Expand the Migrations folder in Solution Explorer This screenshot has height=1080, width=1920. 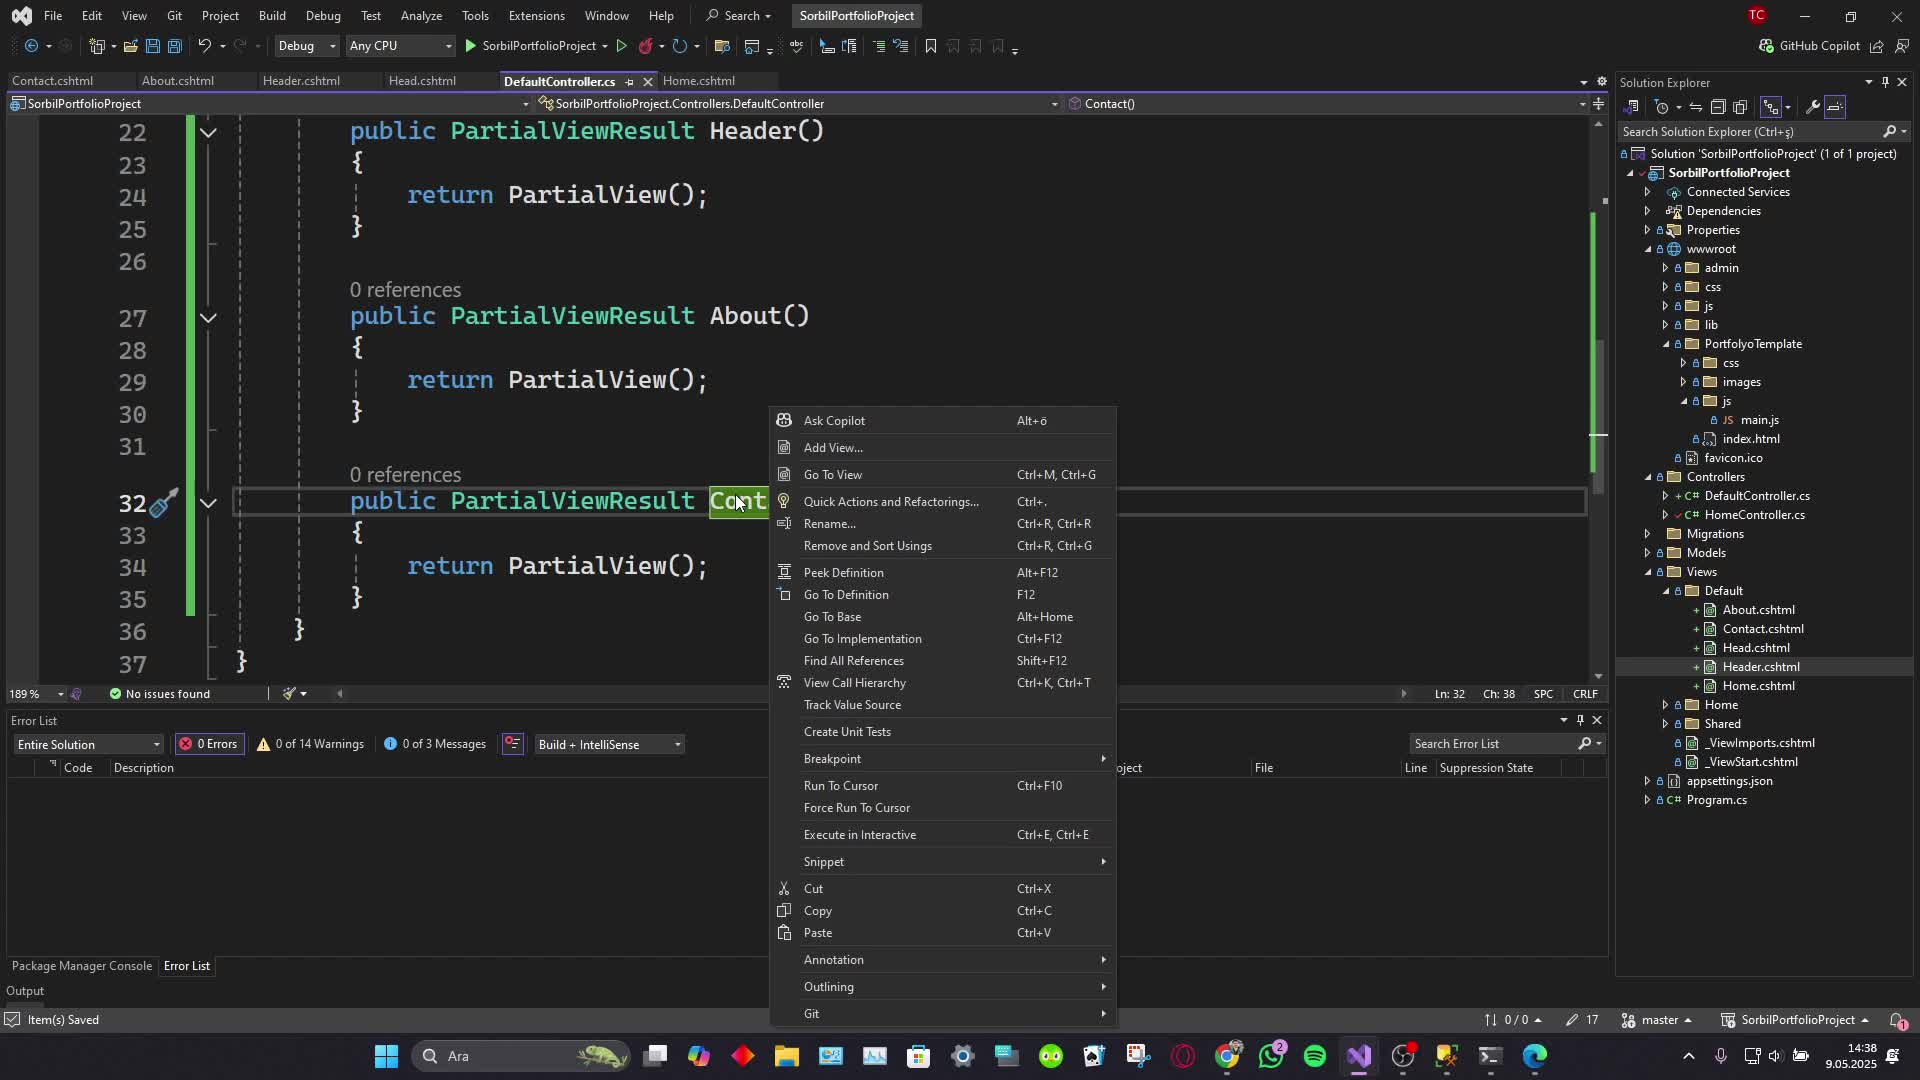click(1648, 534)
